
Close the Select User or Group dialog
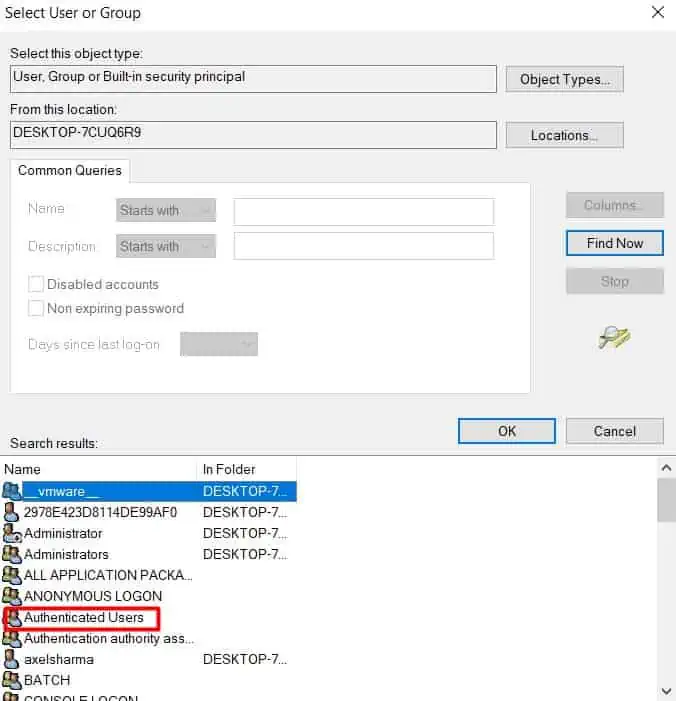(658, 12)
